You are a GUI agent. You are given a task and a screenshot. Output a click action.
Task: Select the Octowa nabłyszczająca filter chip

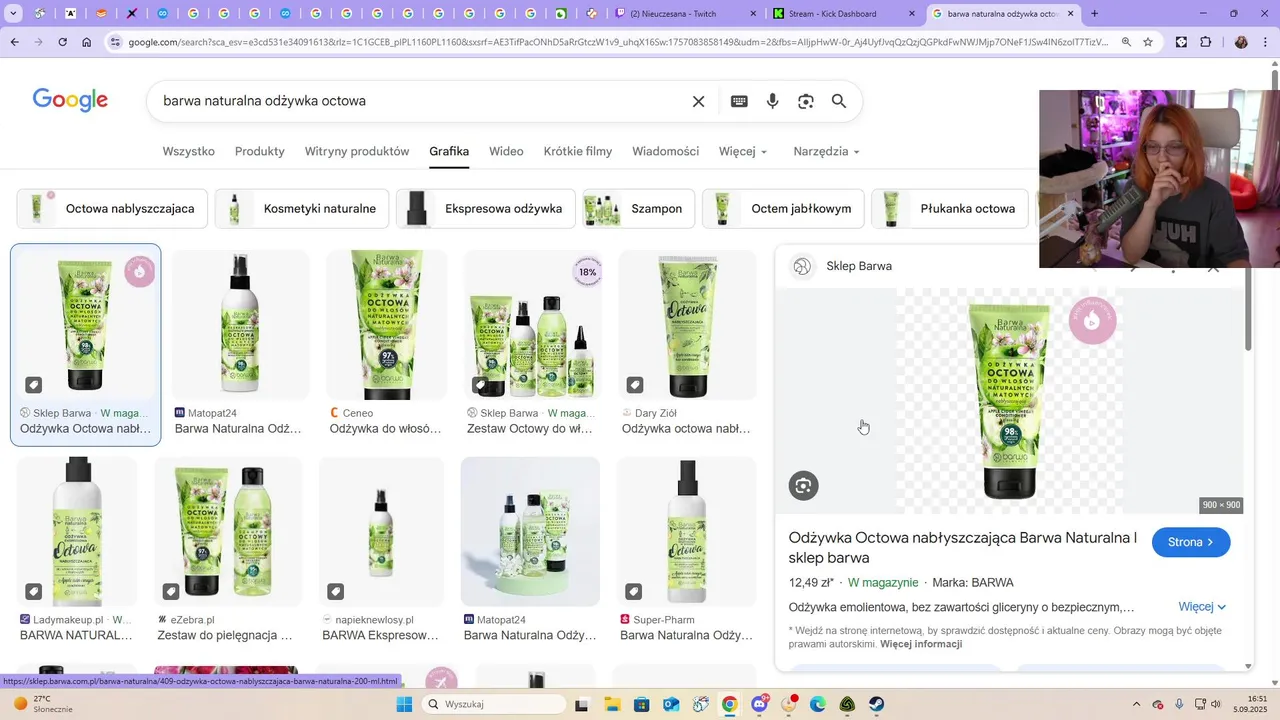click(112, 209)
